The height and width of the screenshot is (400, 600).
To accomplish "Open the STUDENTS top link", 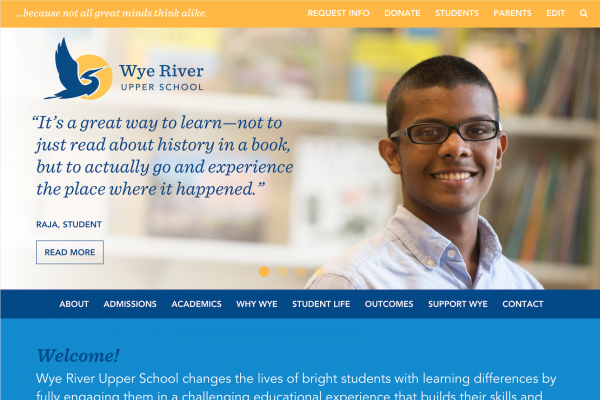I will point(457,13).
